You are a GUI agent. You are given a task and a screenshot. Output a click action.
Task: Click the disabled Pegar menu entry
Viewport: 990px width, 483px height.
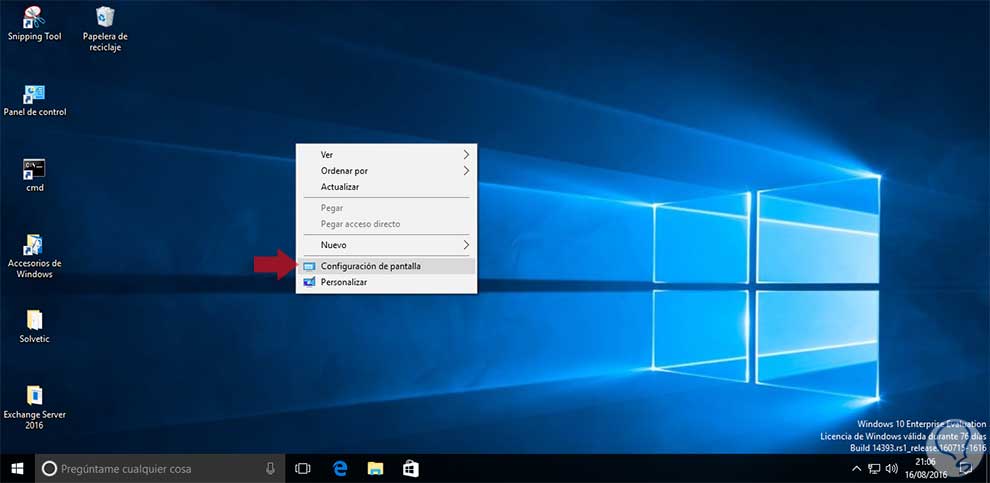point(386,208)
